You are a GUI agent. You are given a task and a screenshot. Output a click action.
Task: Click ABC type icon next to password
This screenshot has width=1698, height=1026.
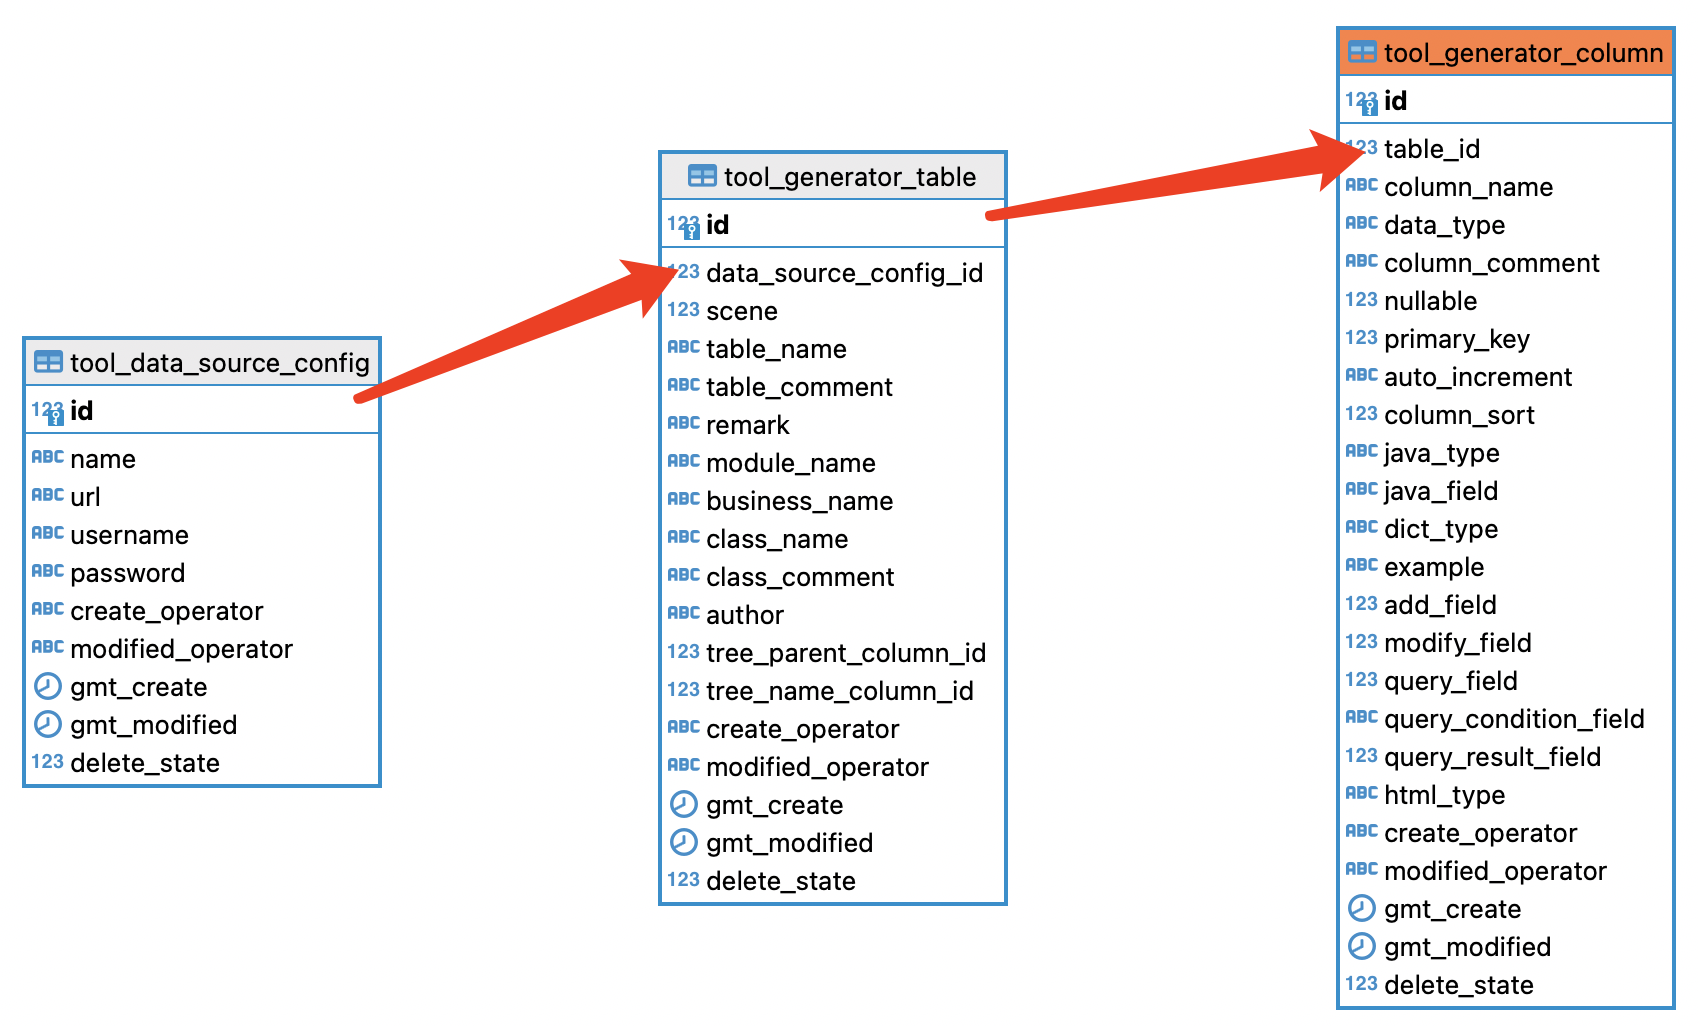tap(48, 571)
